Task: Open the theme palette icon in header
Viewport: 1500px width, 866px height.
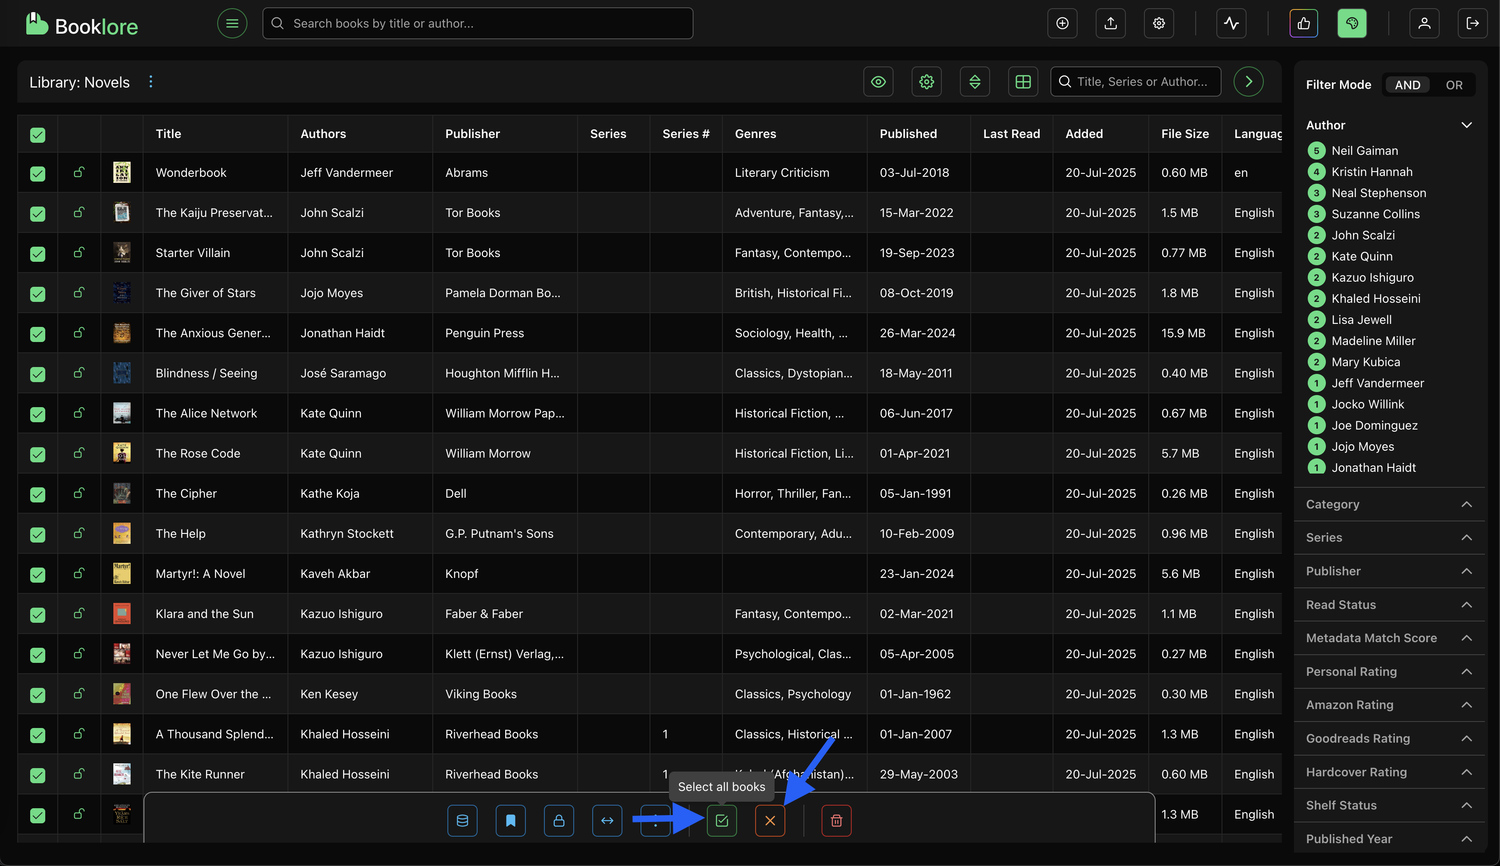Action: pos(1351,23)
